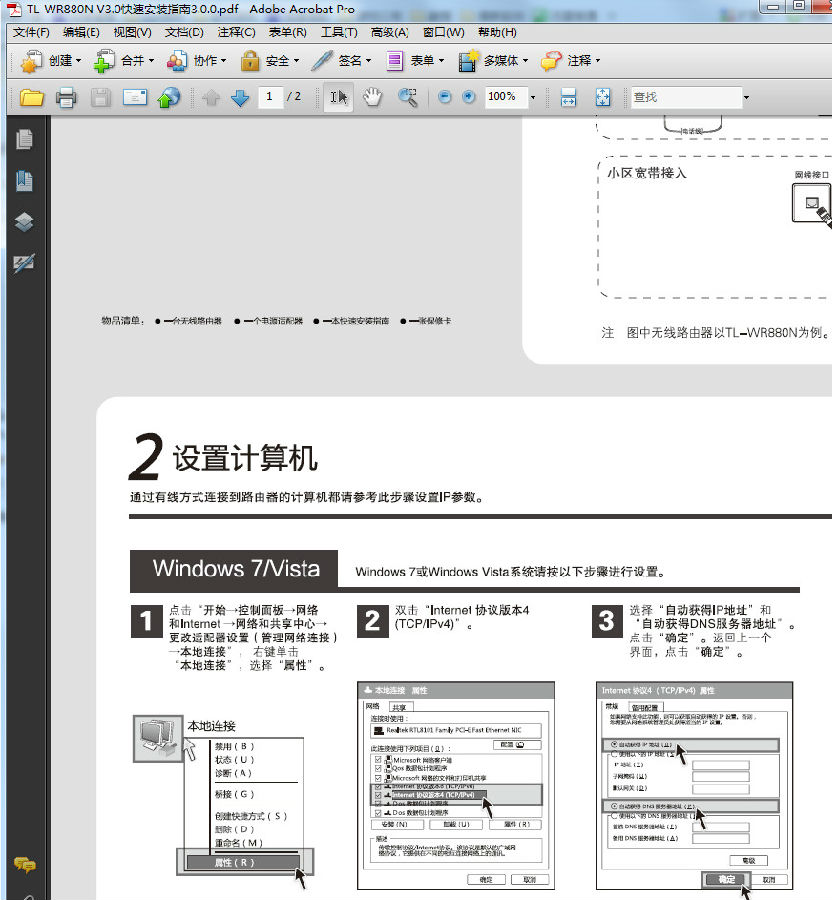Click the zoom out minus icon
The image size is (832, 900).
coord(444,97)
